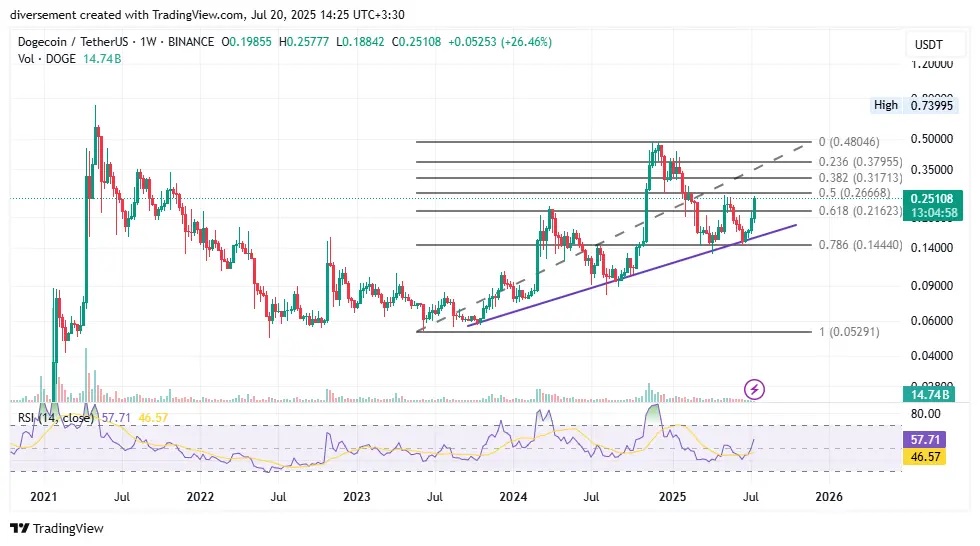Image resolution: width=980 pixels, height=546 pixels.
Task: Click the low price value L0.18842
Action: 360,42
